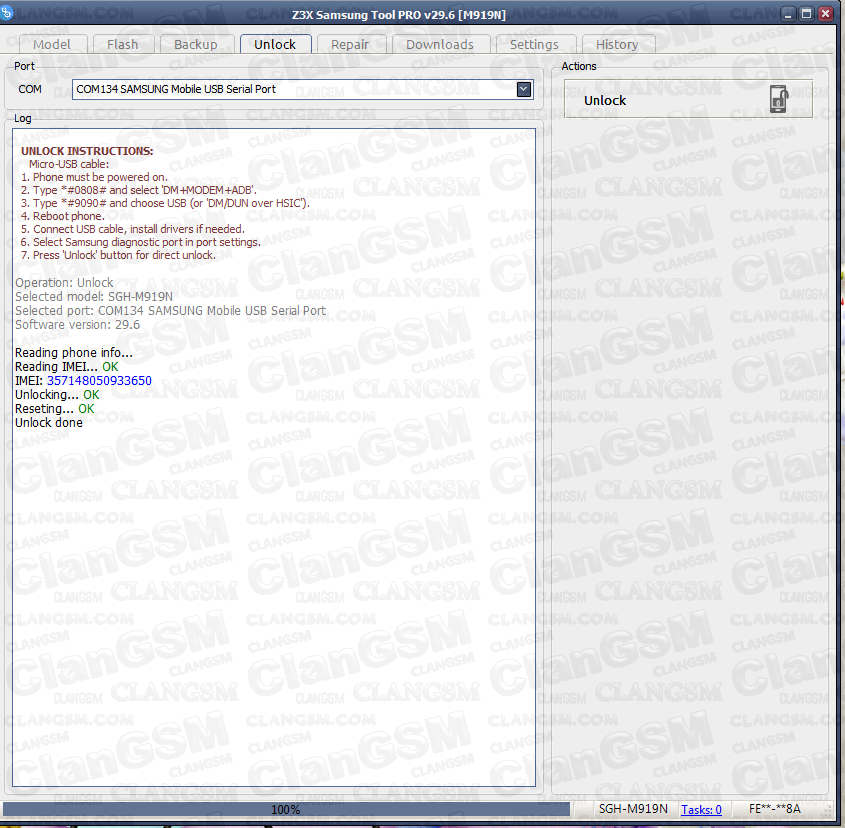Switch to the Settings tab
The width and height of the screenshot is (845, 828).
pos(534,44)
